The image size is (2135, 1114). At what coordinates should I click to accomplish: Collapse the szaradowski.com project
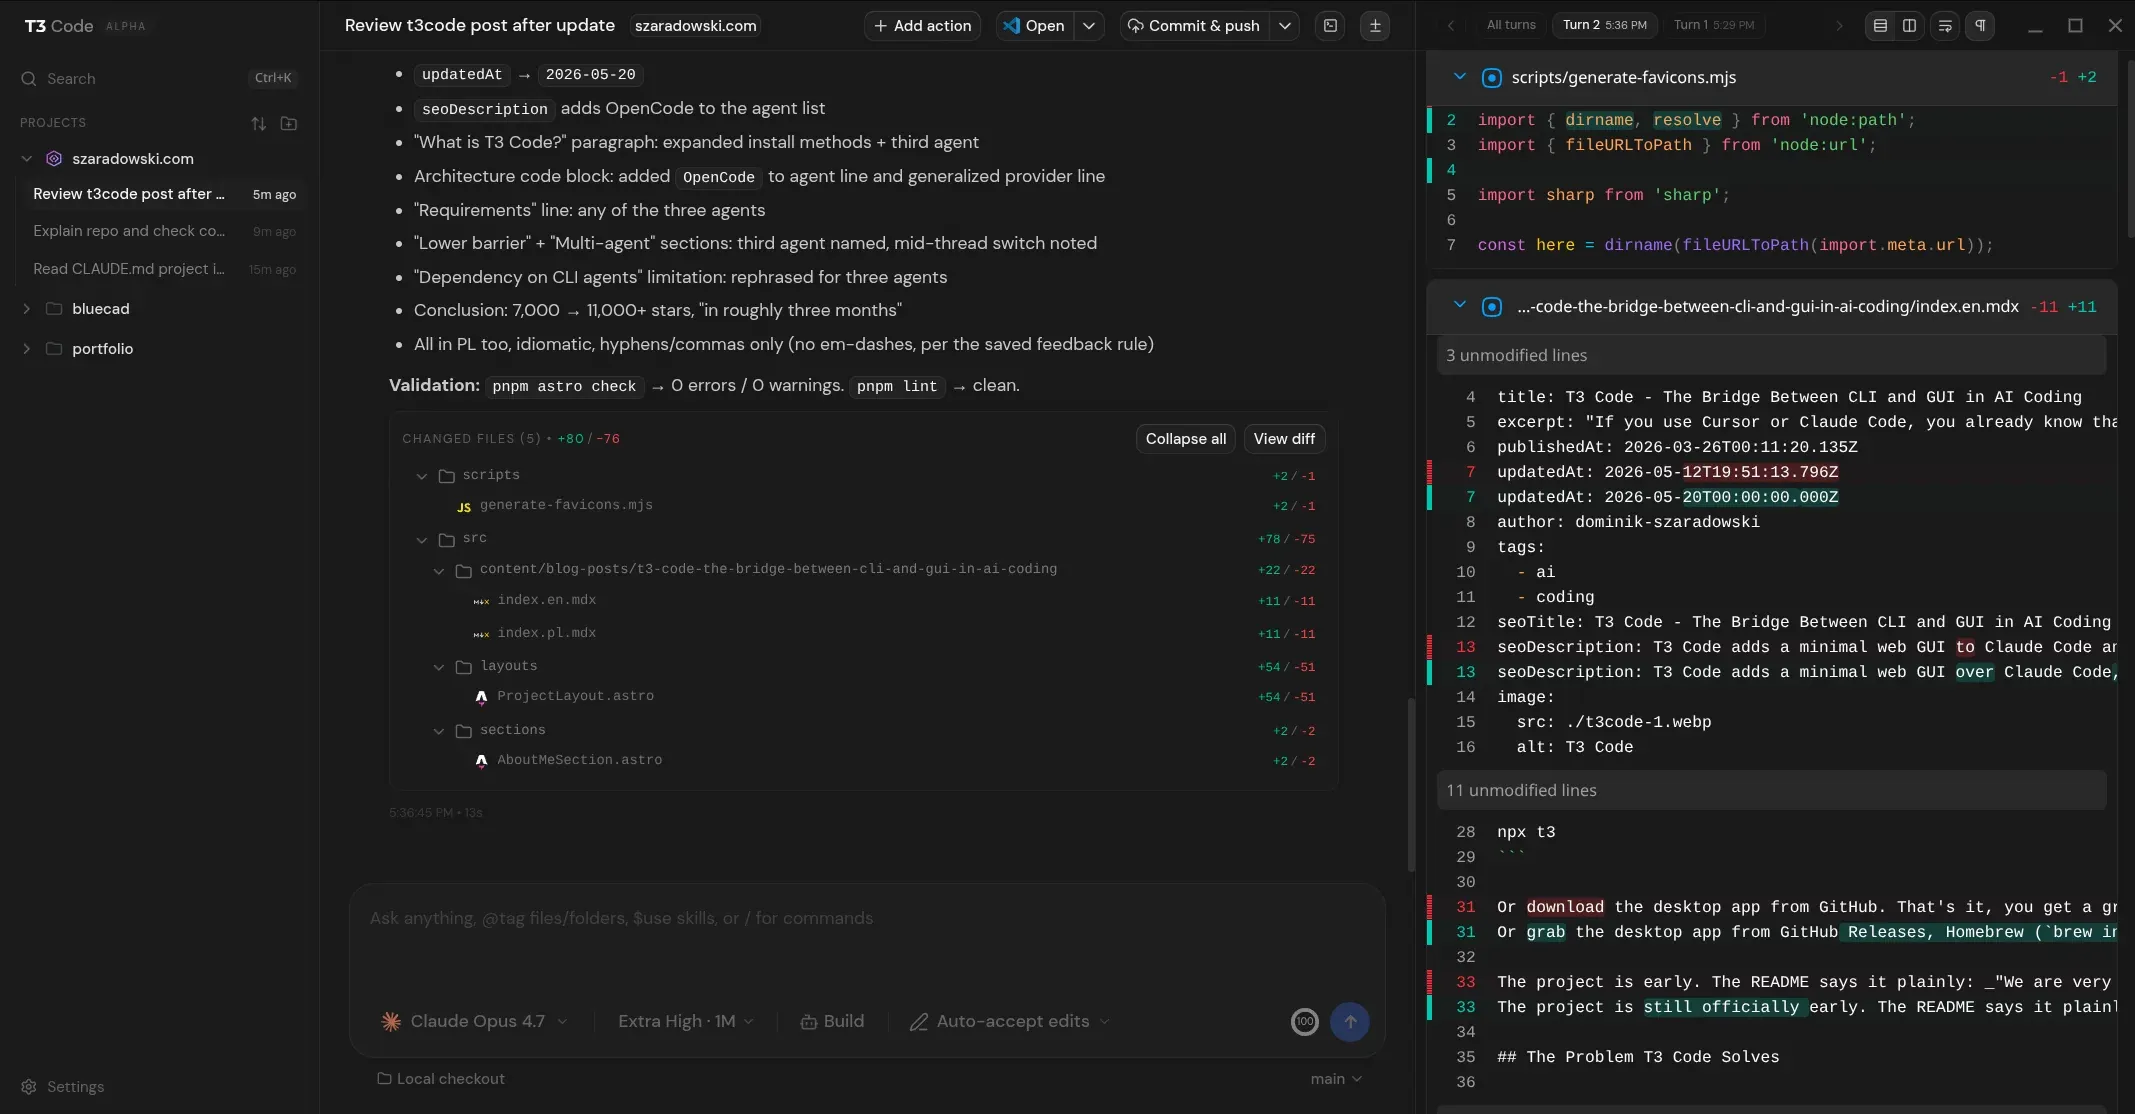27,159
